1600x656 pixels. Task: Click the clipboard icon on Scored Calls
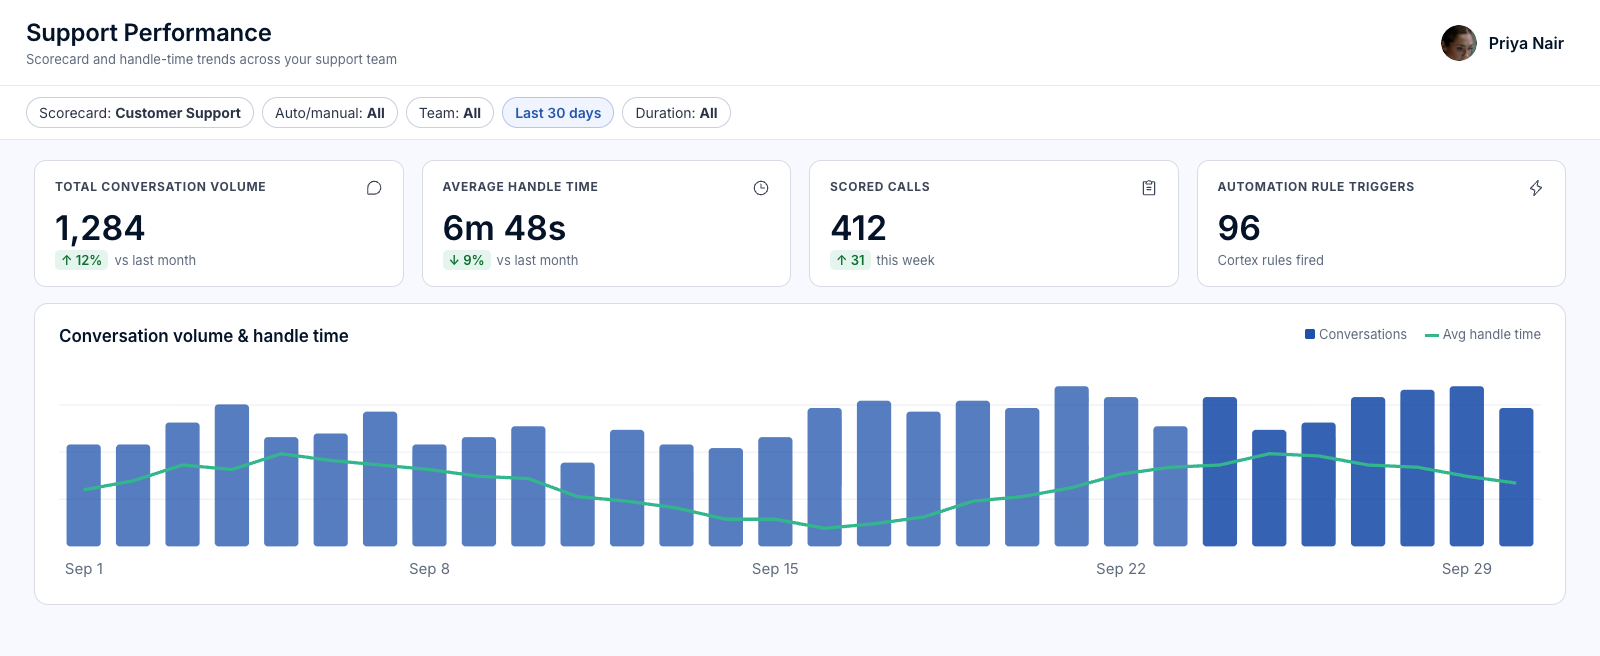pos(1149,188)
